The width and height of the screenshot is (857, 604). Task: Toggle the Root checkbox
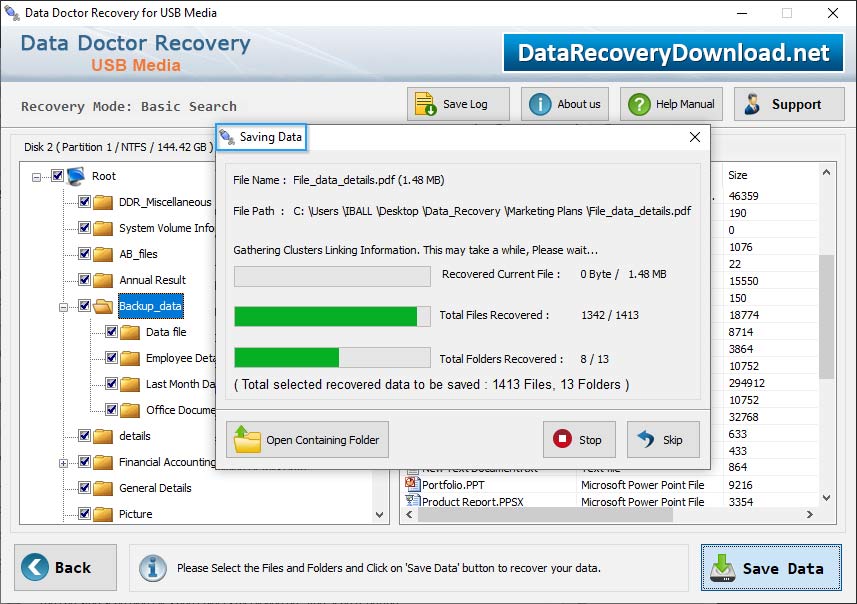pyautogui.click(x=57, y=175)
